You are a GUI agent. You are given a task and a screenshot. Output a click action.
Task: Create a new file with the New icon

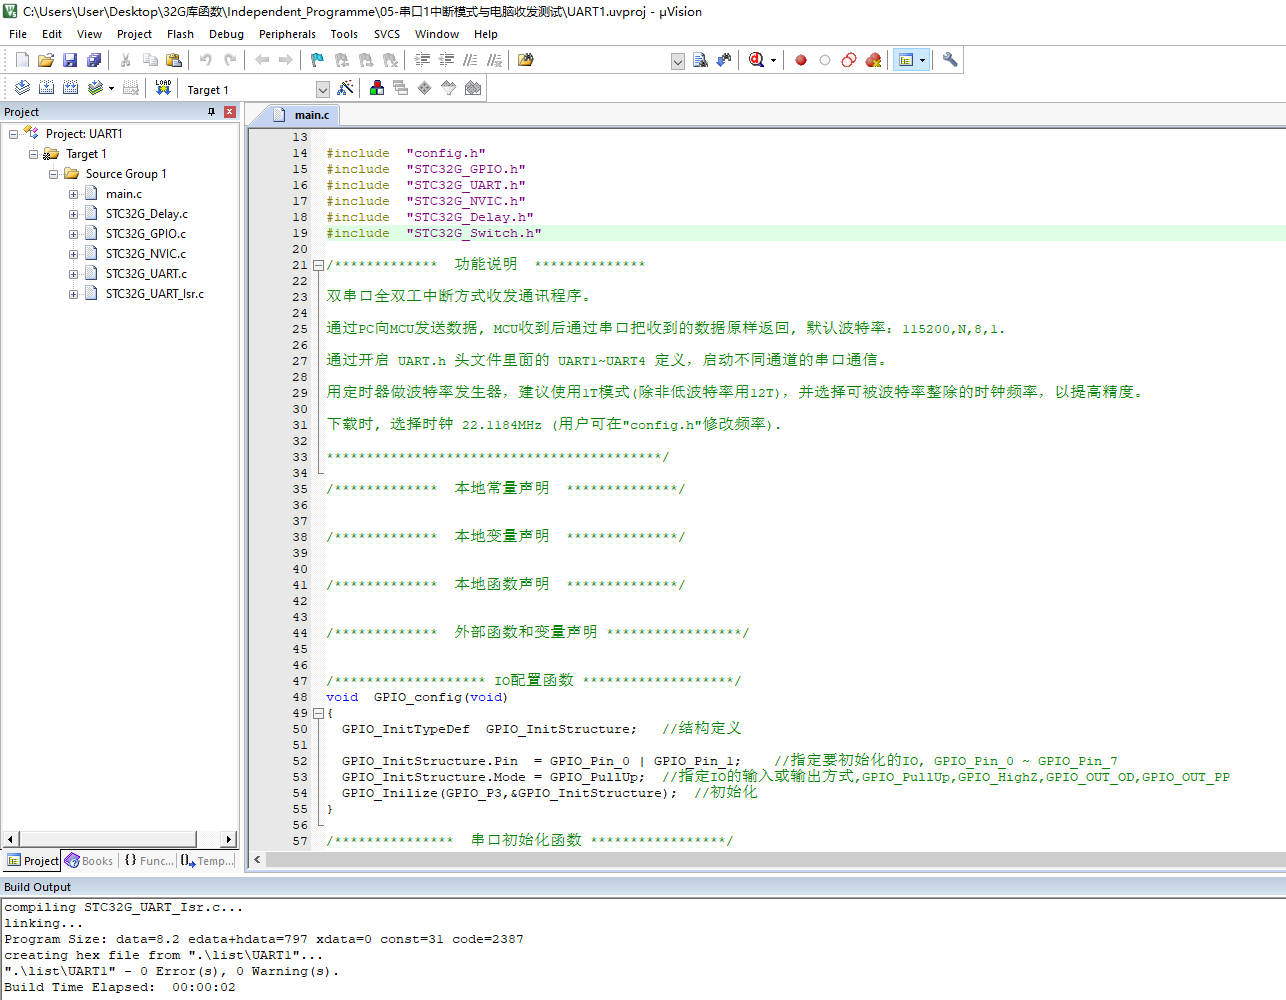(x=22, y=60)
